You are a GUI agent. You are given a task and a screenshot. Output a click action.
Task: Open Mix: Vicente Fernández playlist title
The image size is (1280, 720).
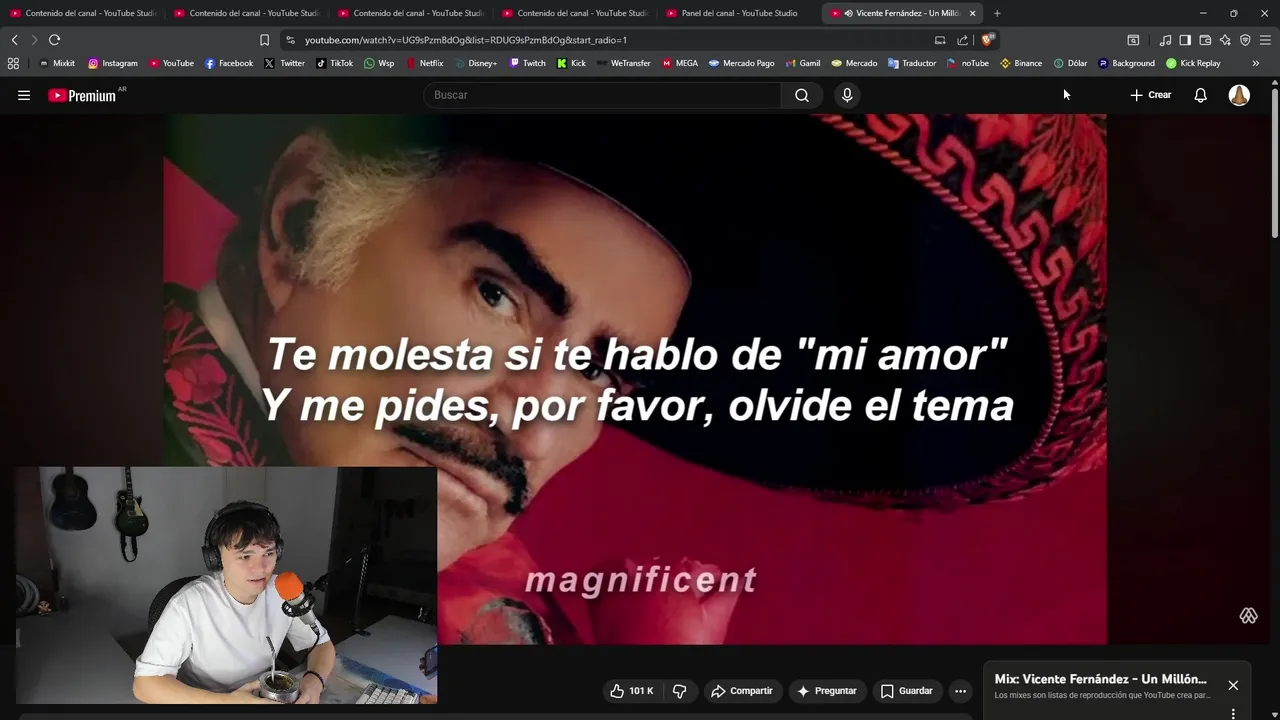coord(1100,679)
